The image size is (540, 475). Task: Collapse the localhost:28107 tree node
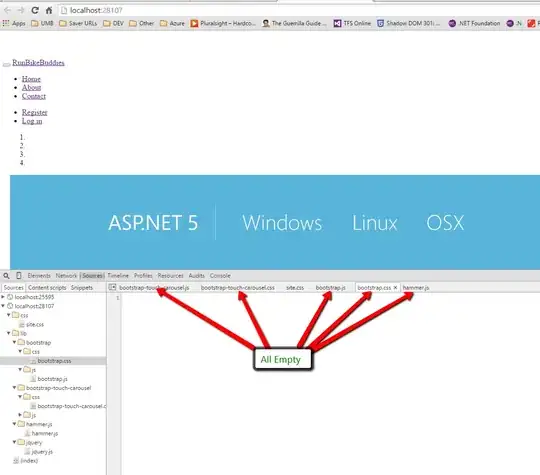[3, 306]
